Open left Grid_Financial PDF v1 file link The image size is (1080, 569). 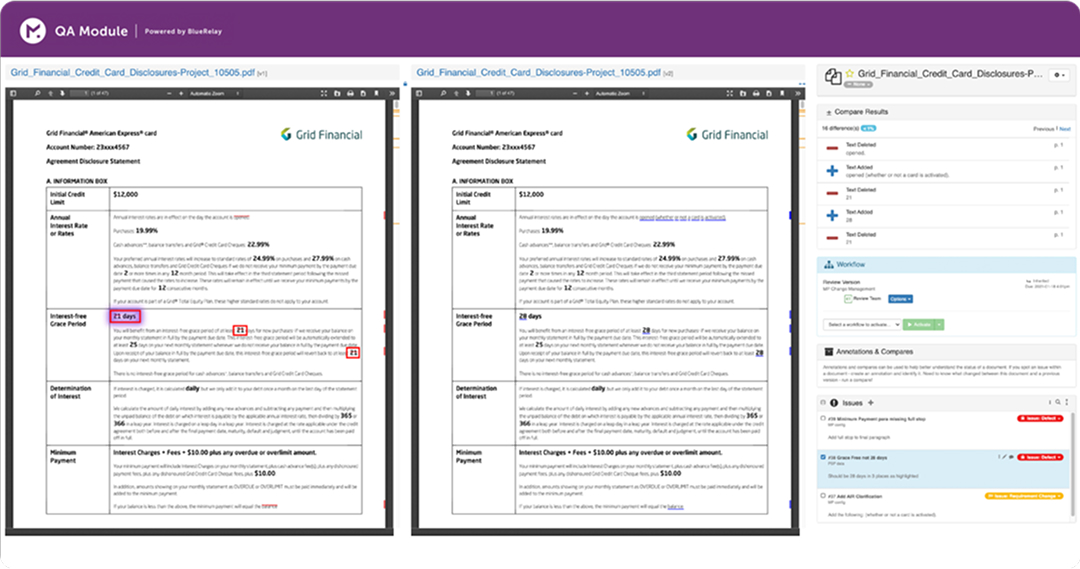132,72
